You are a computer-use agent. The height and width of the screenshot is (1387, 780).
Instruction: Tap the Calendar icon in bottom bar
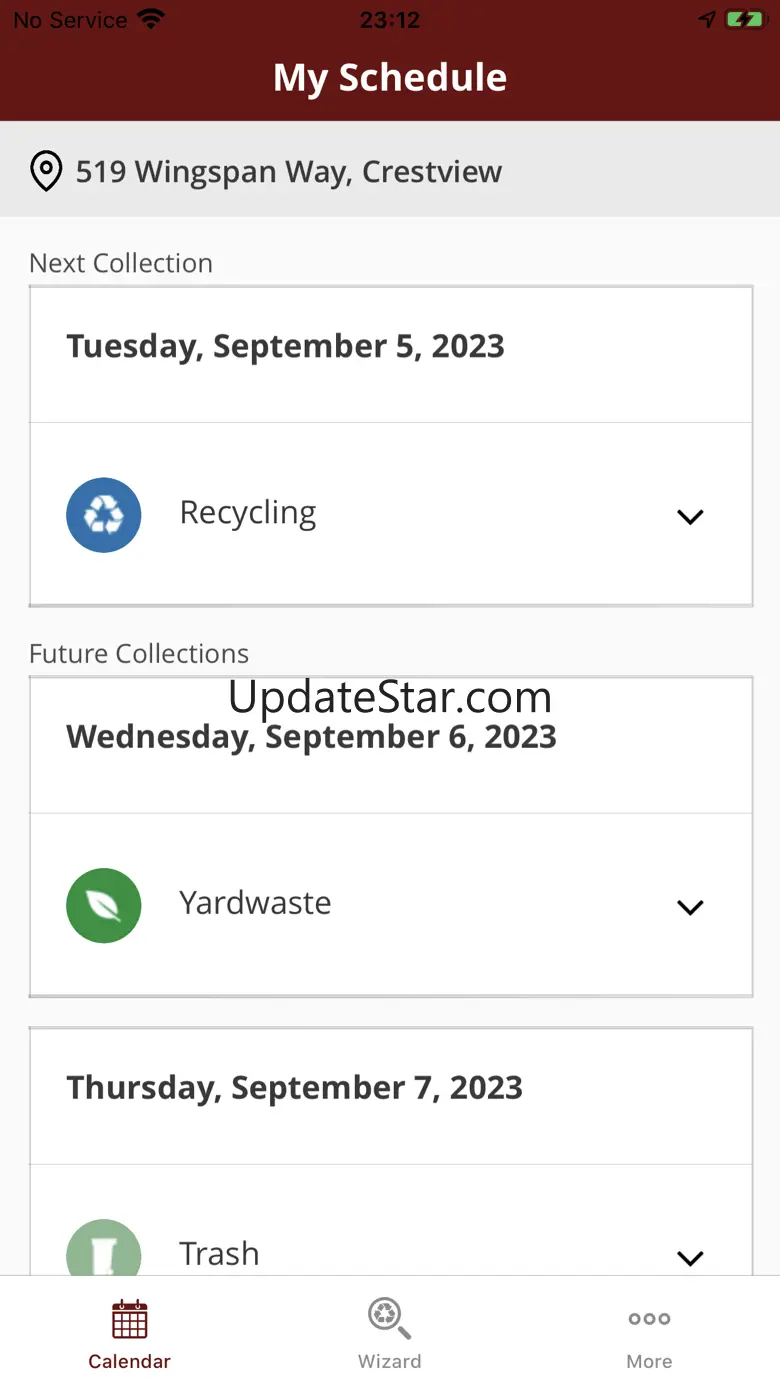point(129,1319)
